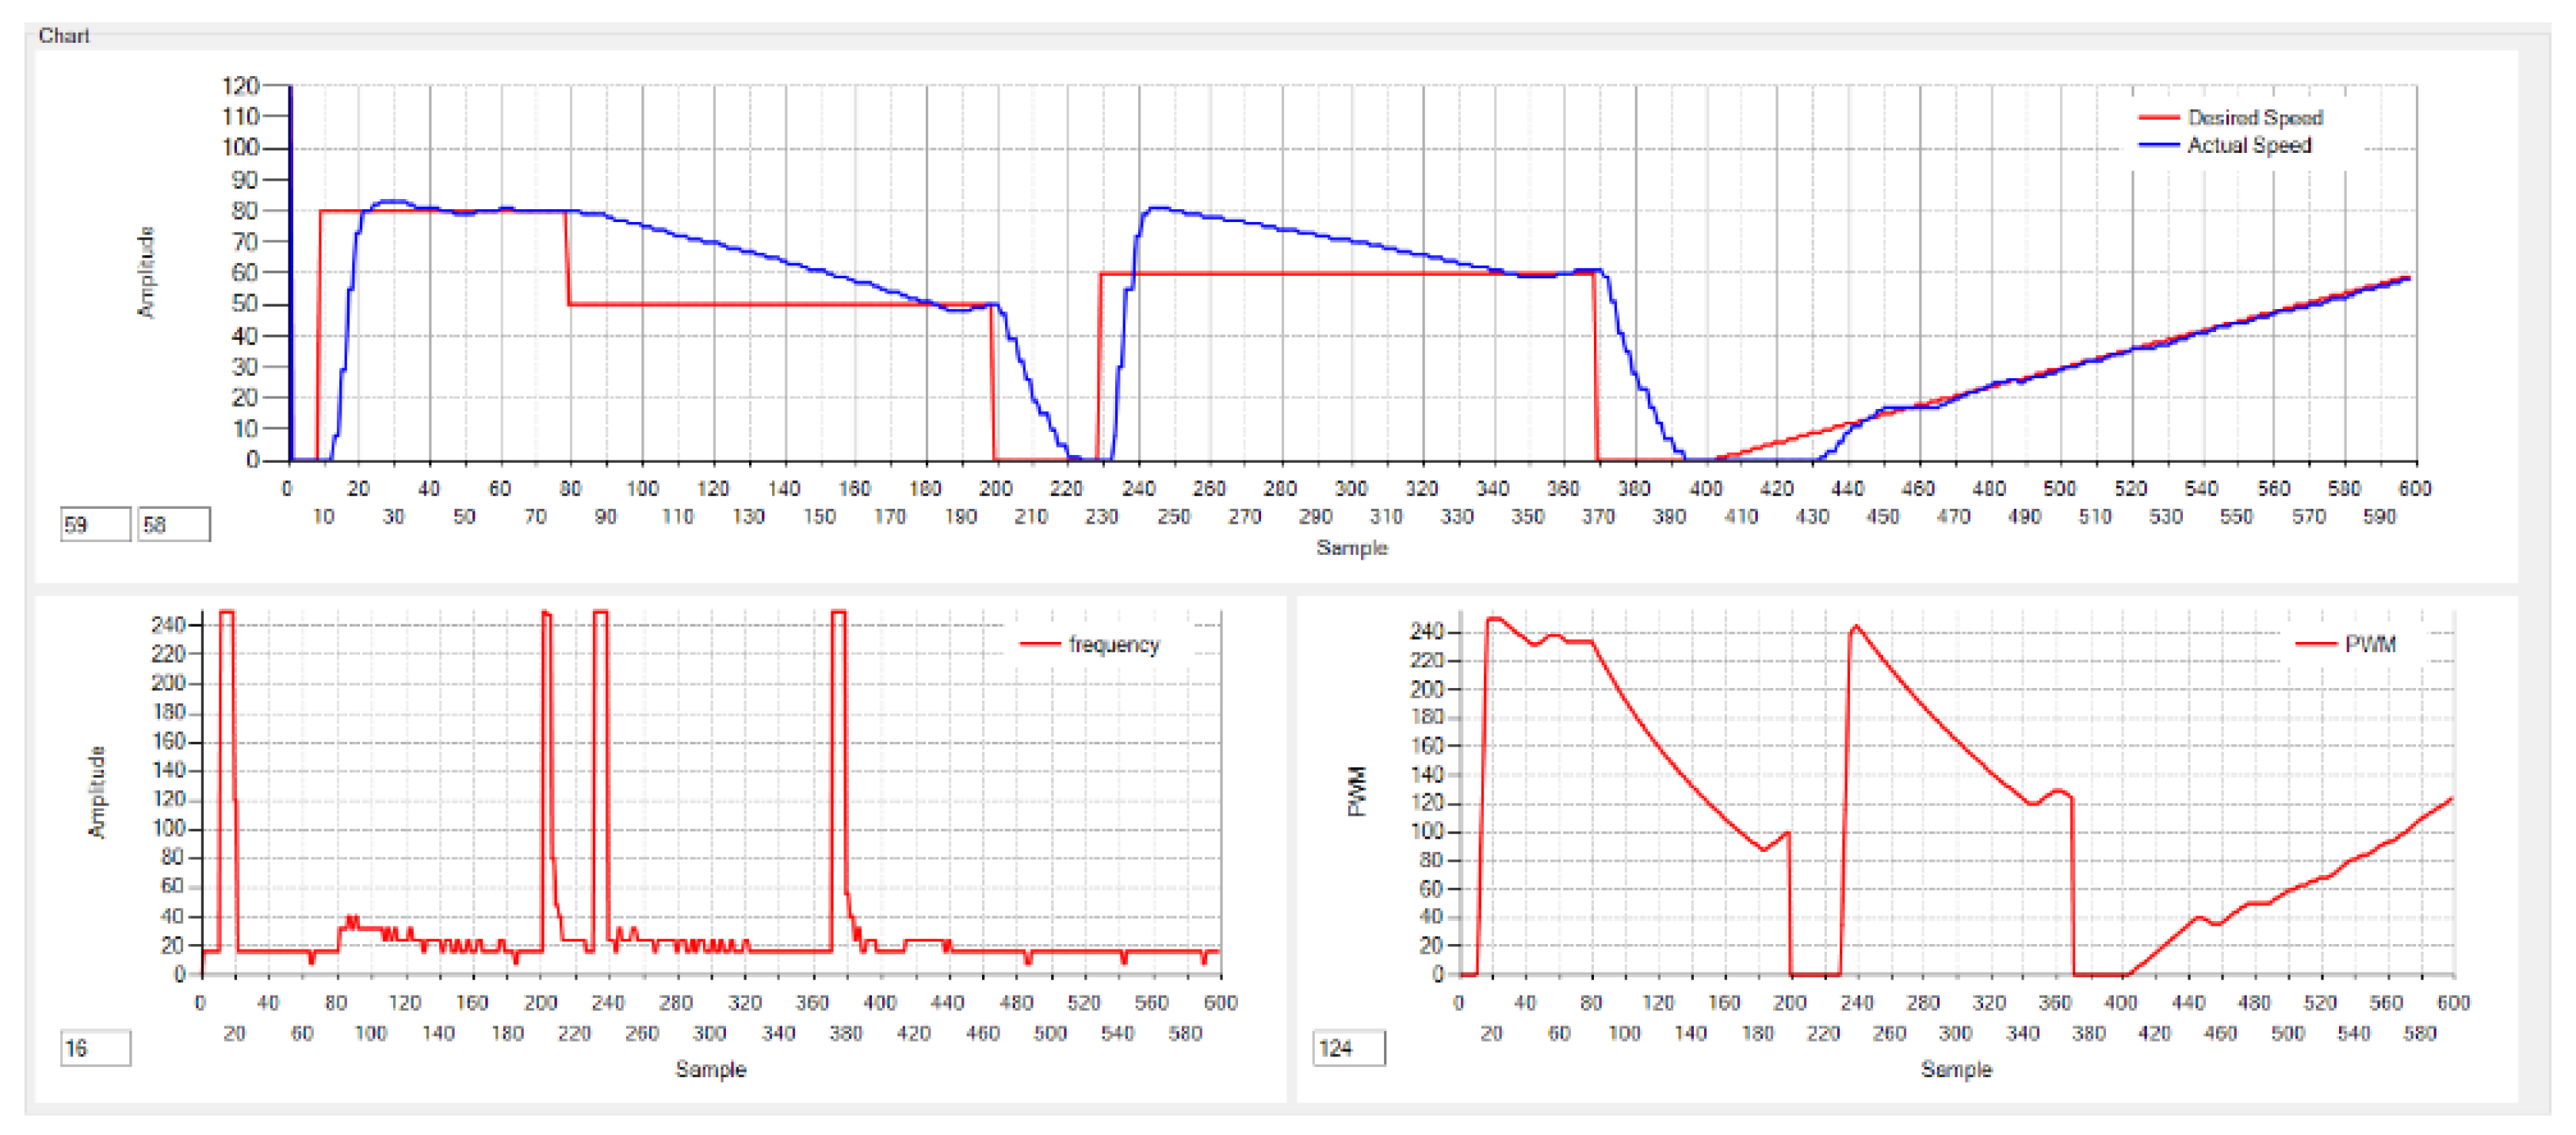This screenshot has height=1135, width=2576.
Task: Click the blue Actual Speed legend line
Action: (2158, 146)
